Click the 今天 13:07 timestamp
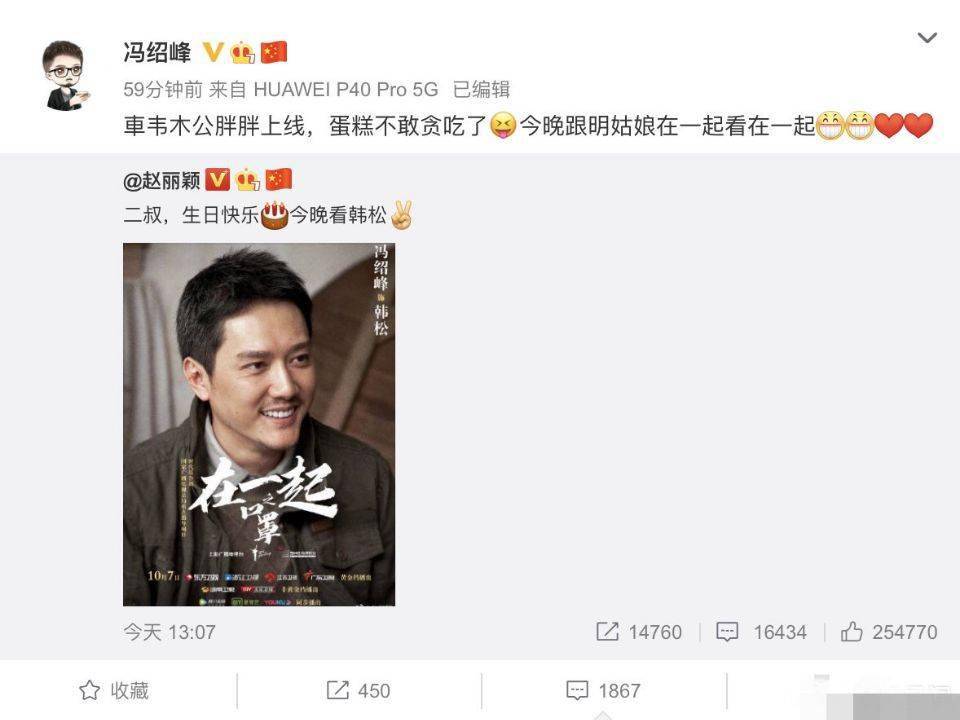 (x=170, y=632)
